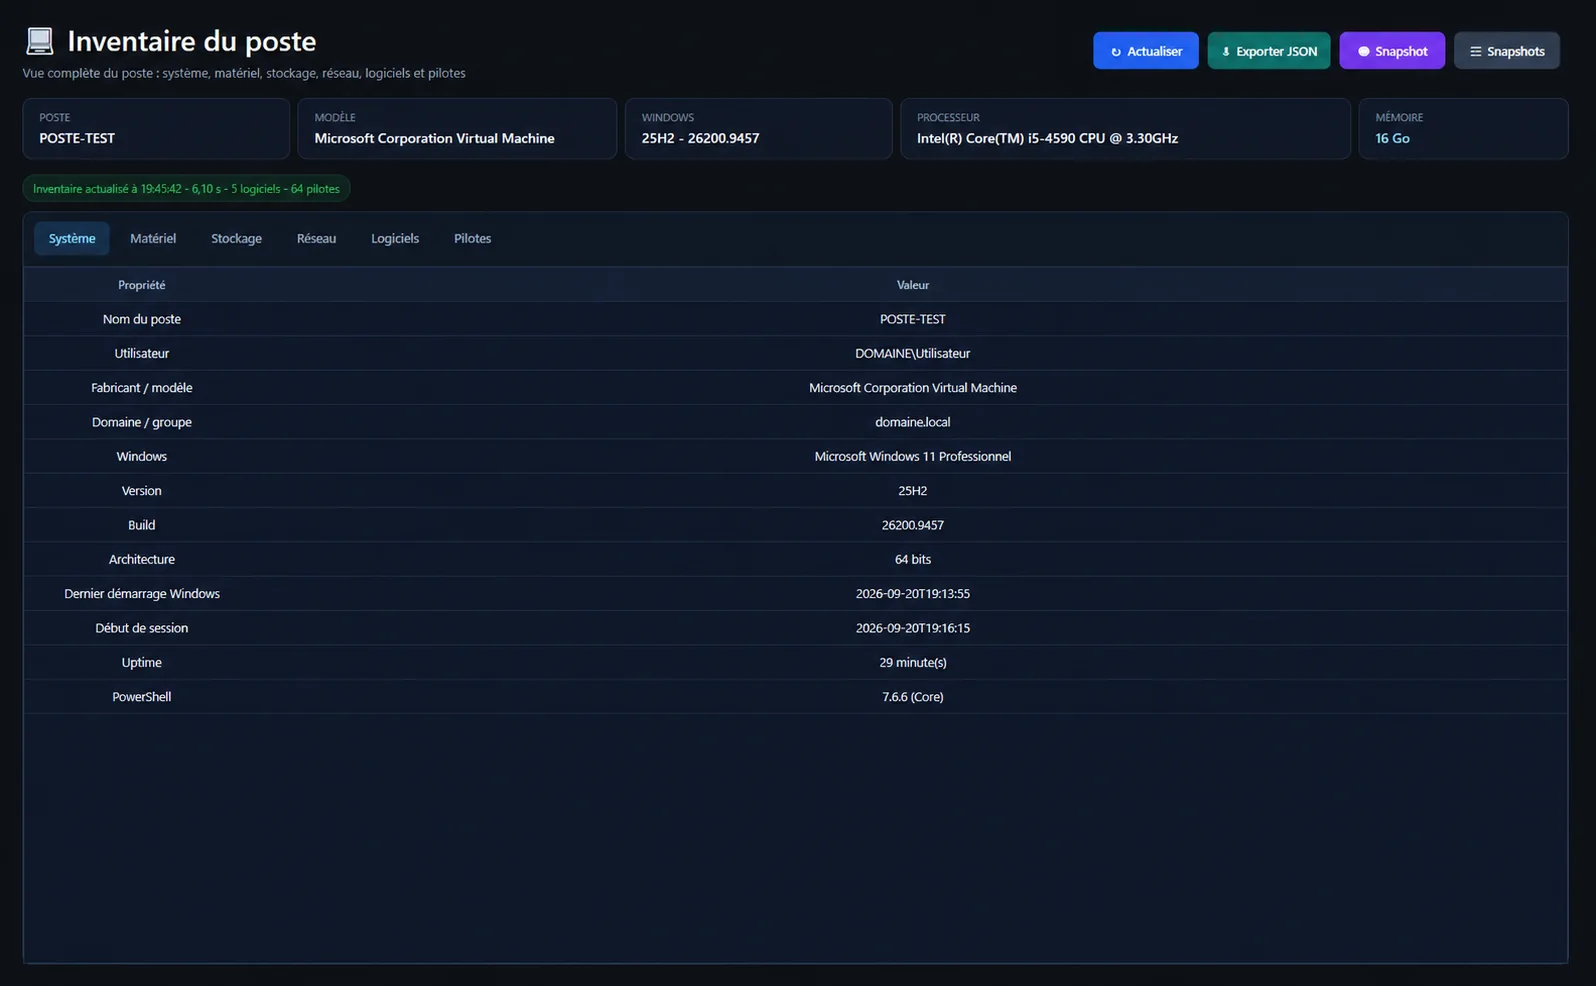Click the Inventaire actualisé status badge
Image resolution: width=1596 pixels, height=986 pixels.
pyautogui.click(x=186, y=189)
